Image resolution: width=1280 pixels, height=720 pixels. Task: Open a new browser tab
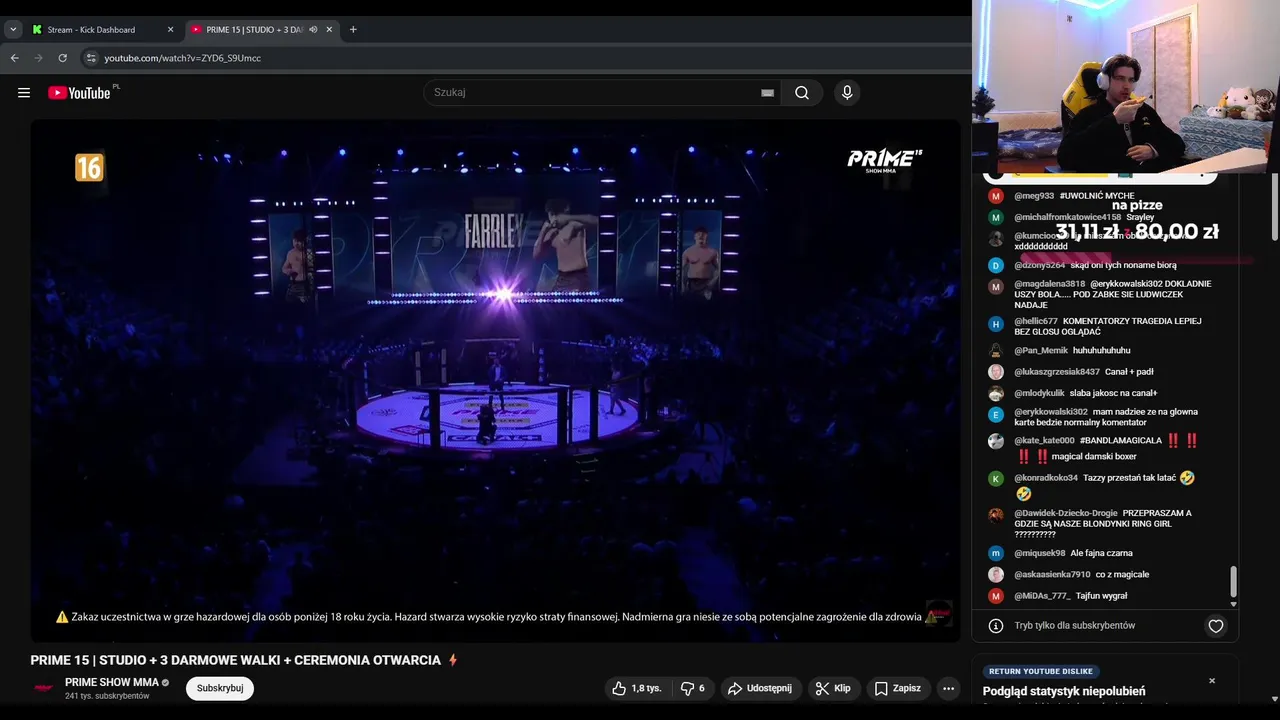click(x=353, y=30)
